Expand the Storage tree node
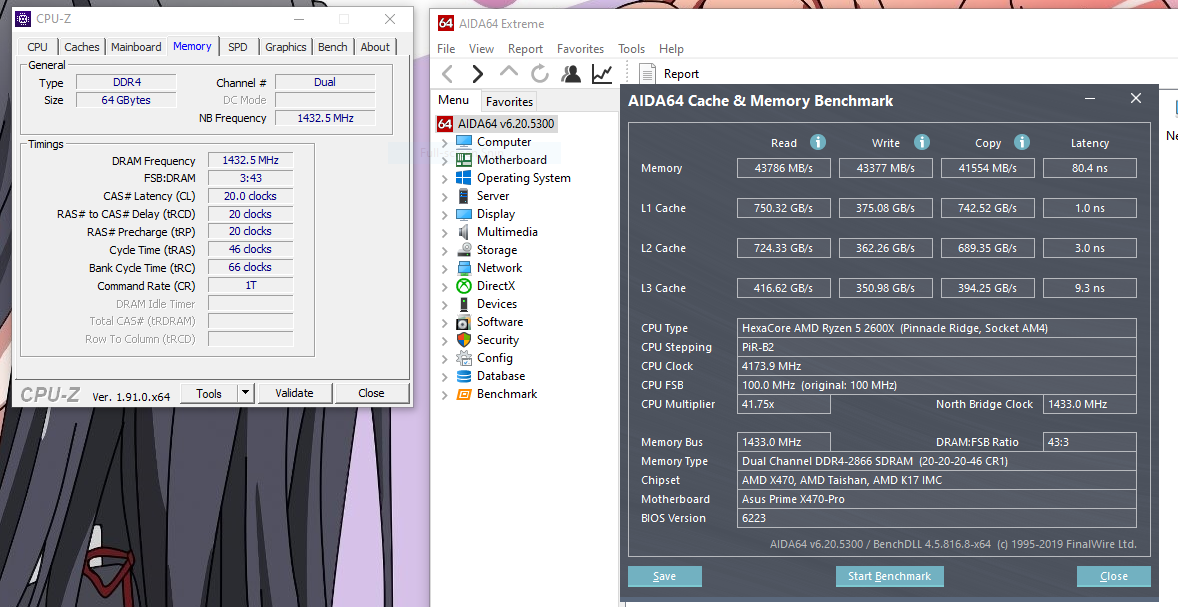1178x607 pixels. tap(445, 251)
